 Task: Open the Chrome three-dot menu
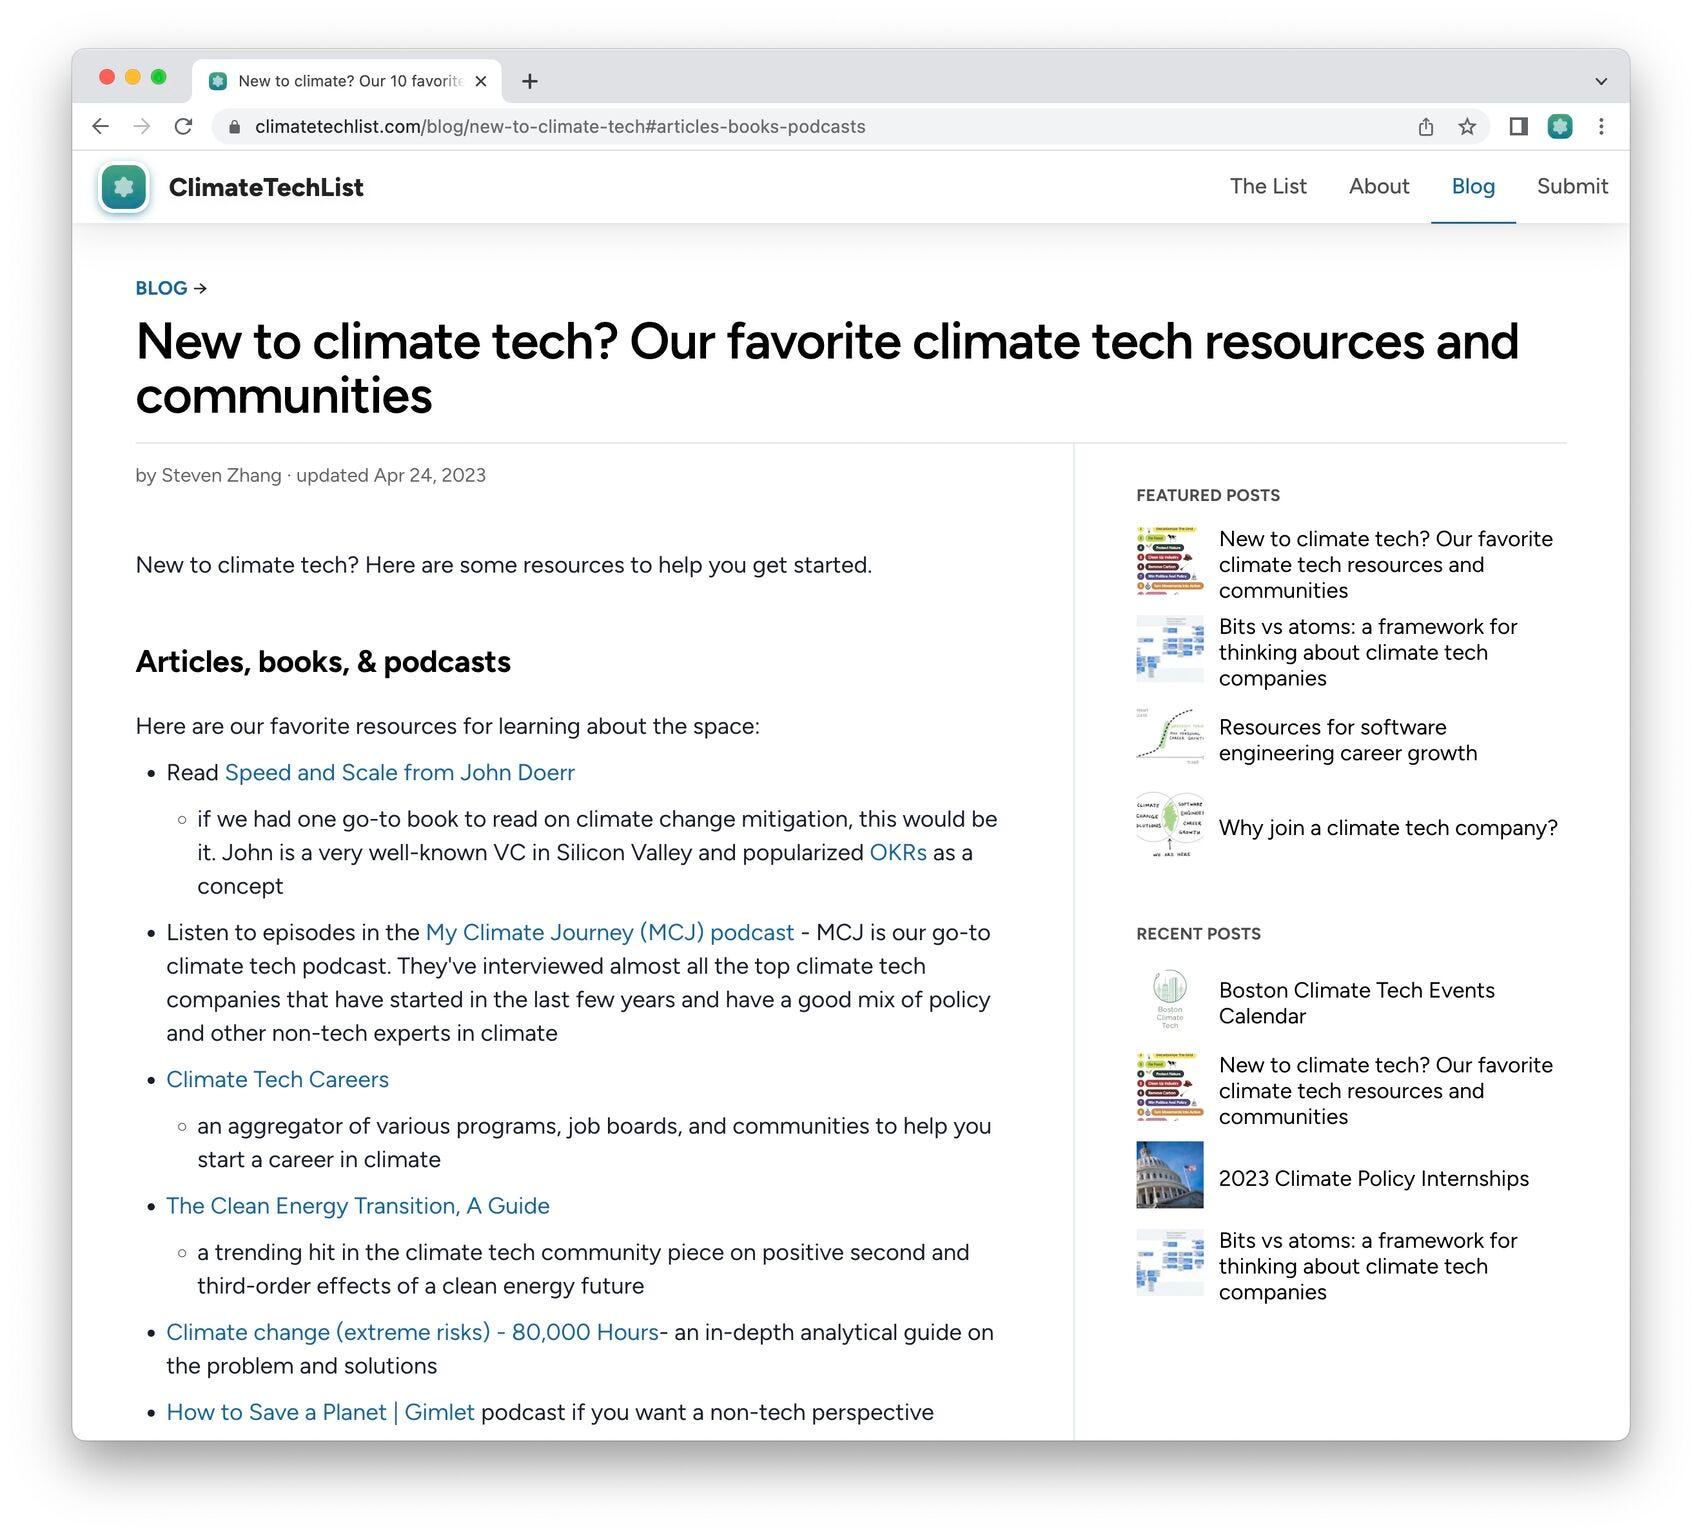tap(1601, 126)
